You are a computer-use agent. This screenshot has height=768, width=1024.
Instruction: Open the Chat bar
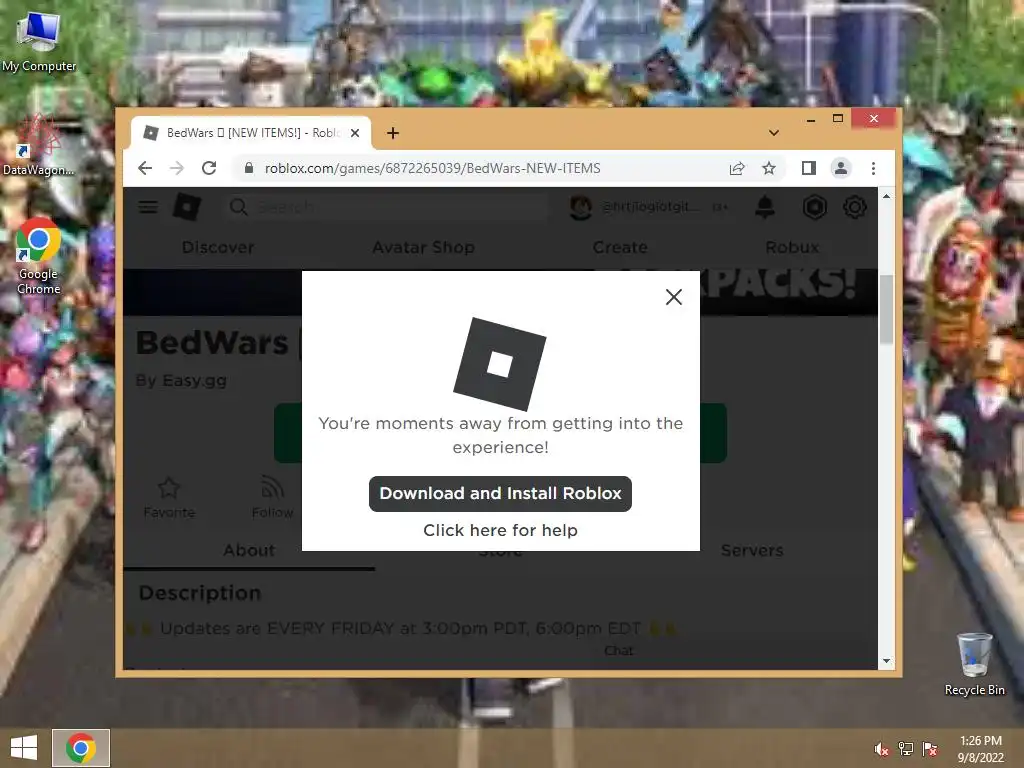[618, 651]
